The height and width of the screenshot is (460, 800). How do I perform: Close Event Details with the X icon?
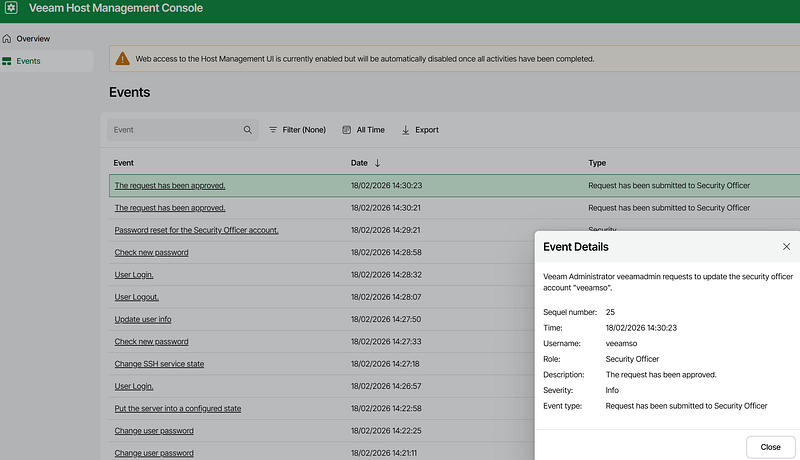pos(786,246)
